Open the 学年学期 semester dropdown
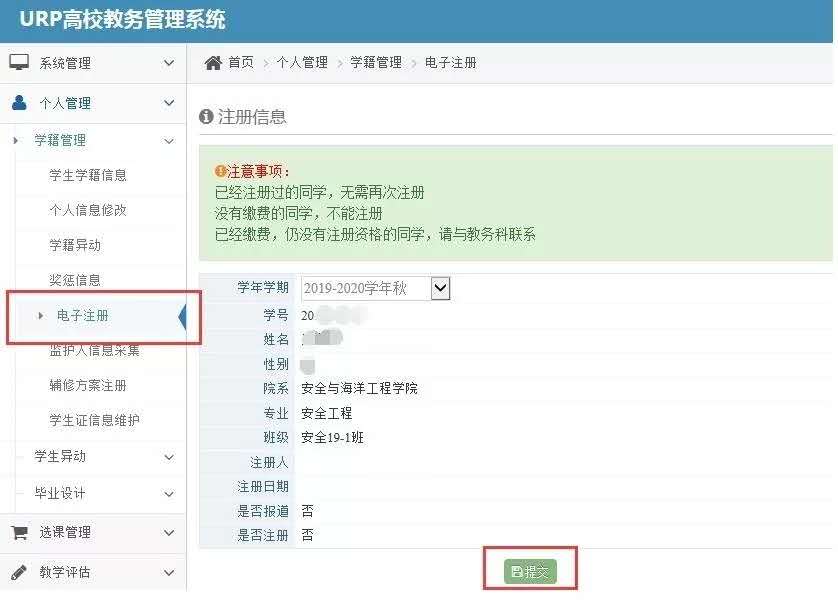This screenshot has width=838, height=600. tap(440, 289)
